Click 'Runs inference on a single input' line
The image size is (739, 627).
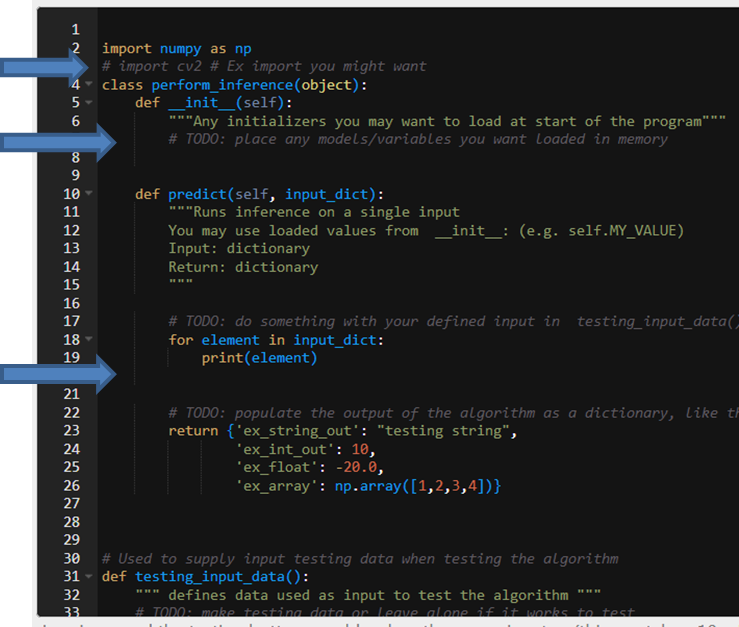[314, 212]
